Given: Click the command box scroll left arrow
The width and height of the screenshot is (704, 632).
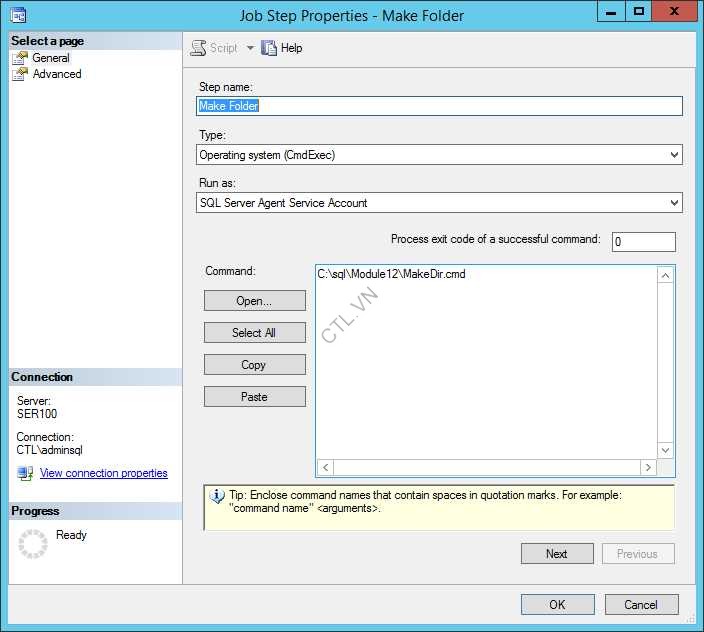Looking at the screenshot, I should coord(326,467).
